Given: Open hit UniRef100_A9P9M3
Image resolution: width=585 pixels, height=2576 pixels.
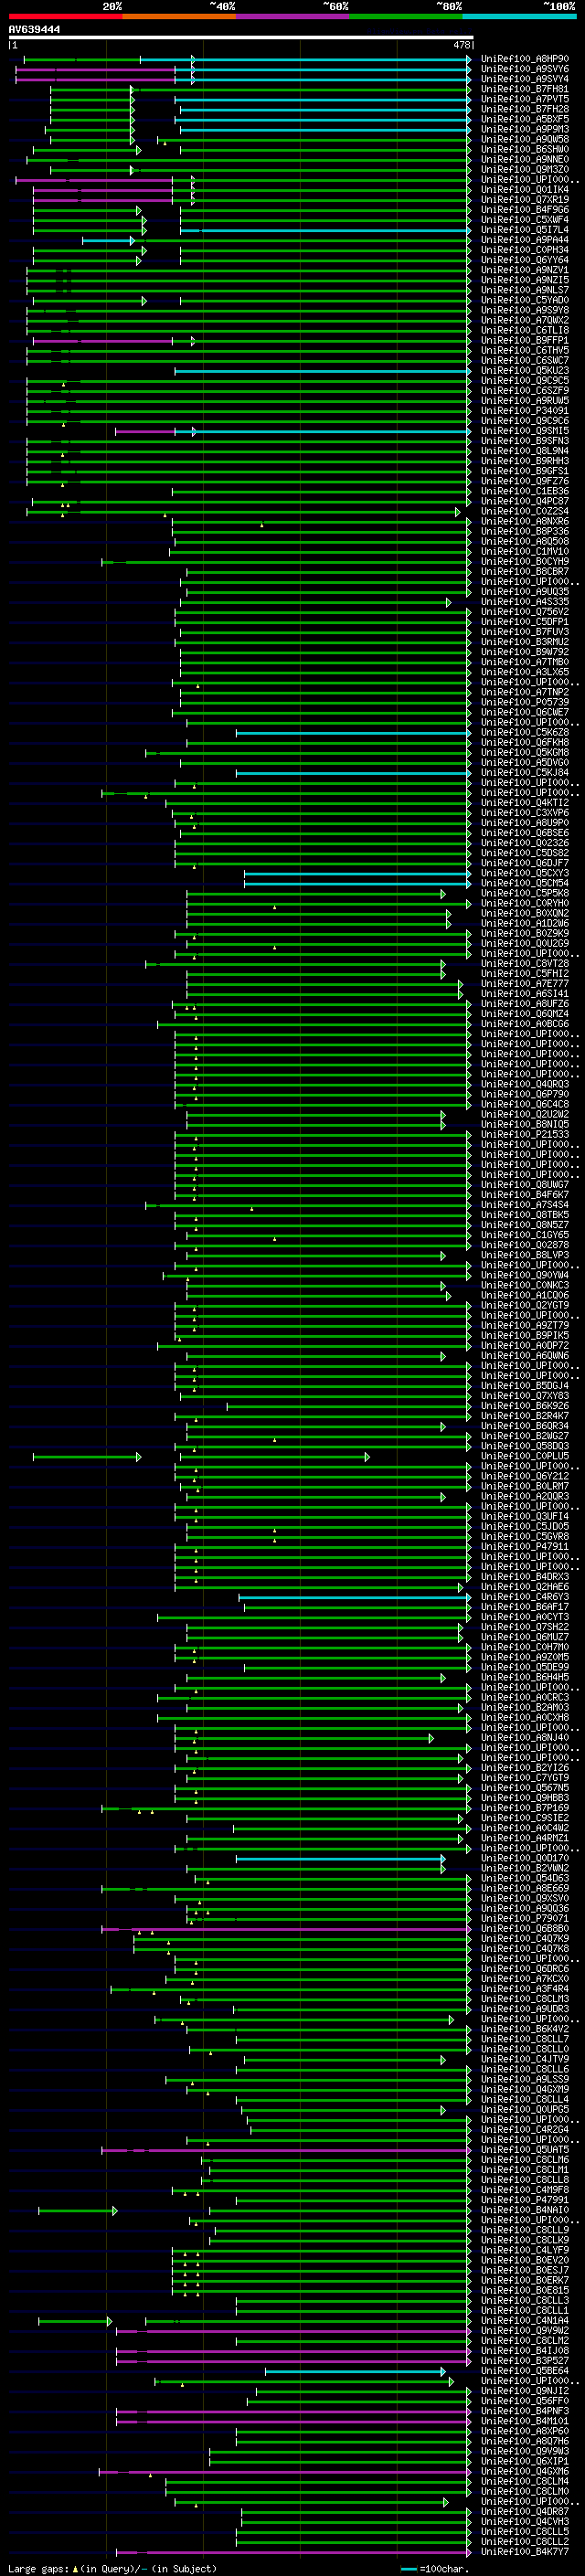Looking at the screenshot, I should [x=524, y=129].
